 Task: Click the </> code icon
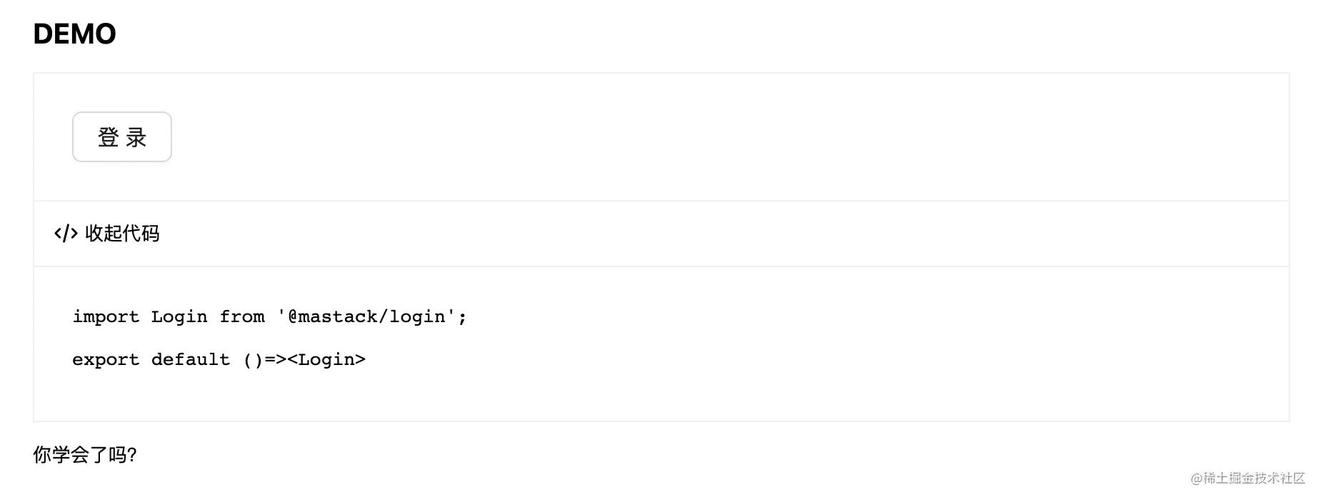tap(66, 234)
